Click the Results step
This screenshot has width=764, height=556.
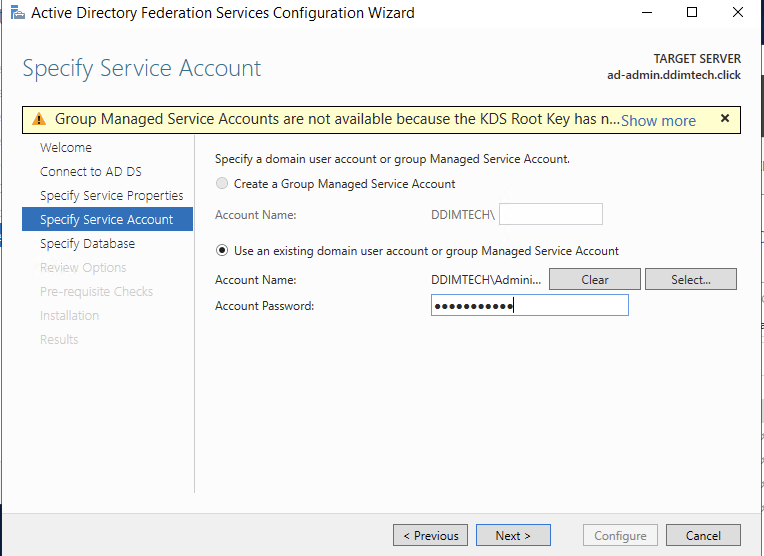pos(59,339)
